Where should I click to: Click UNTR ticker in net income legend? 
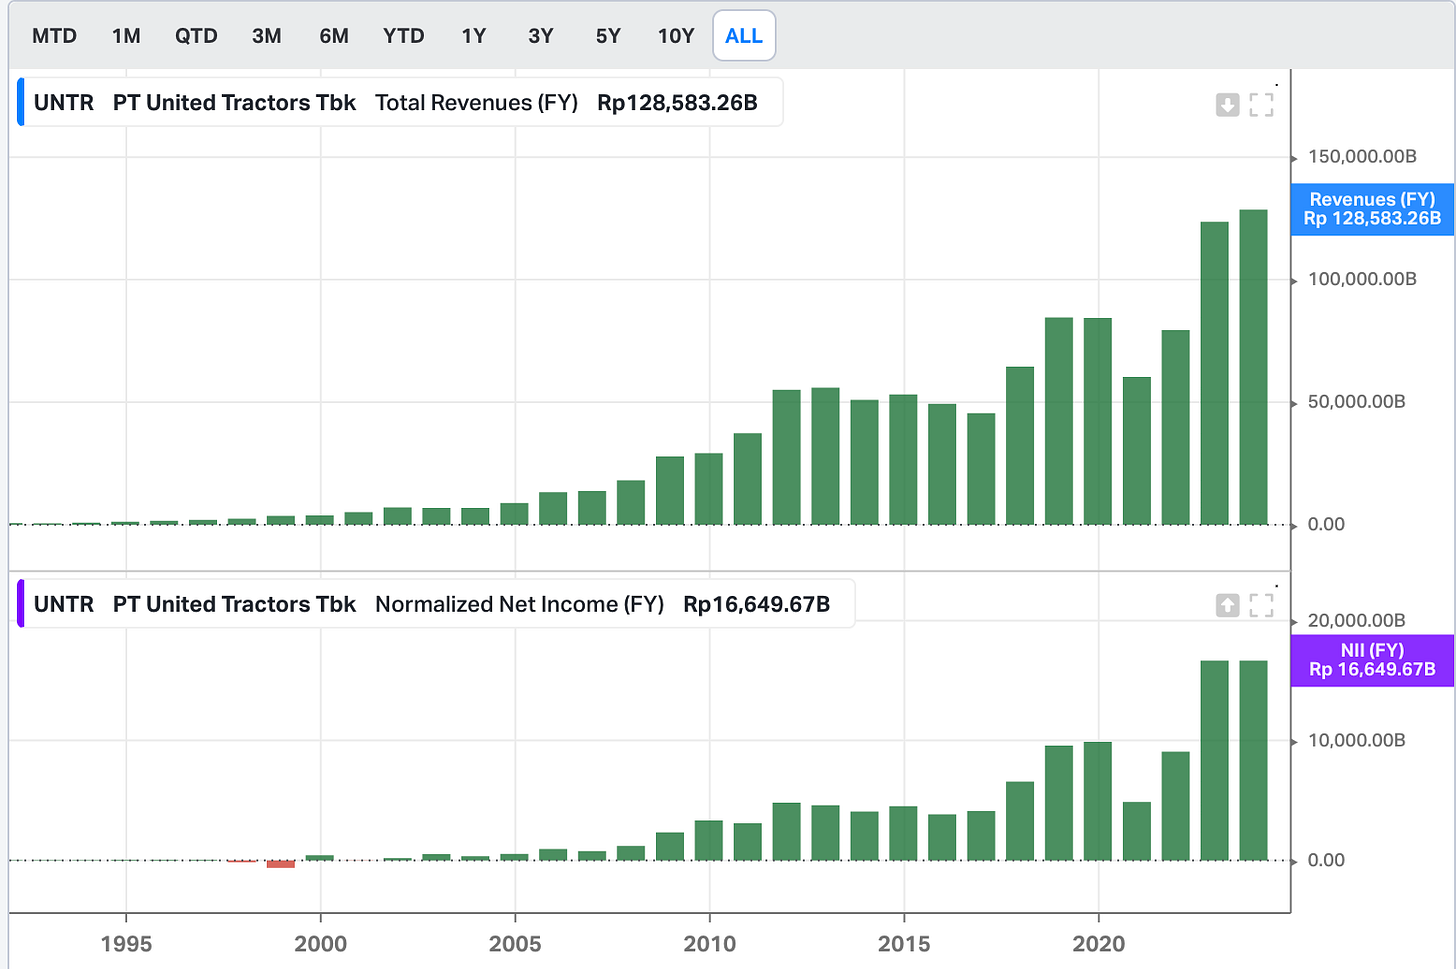tap(64, 604)
